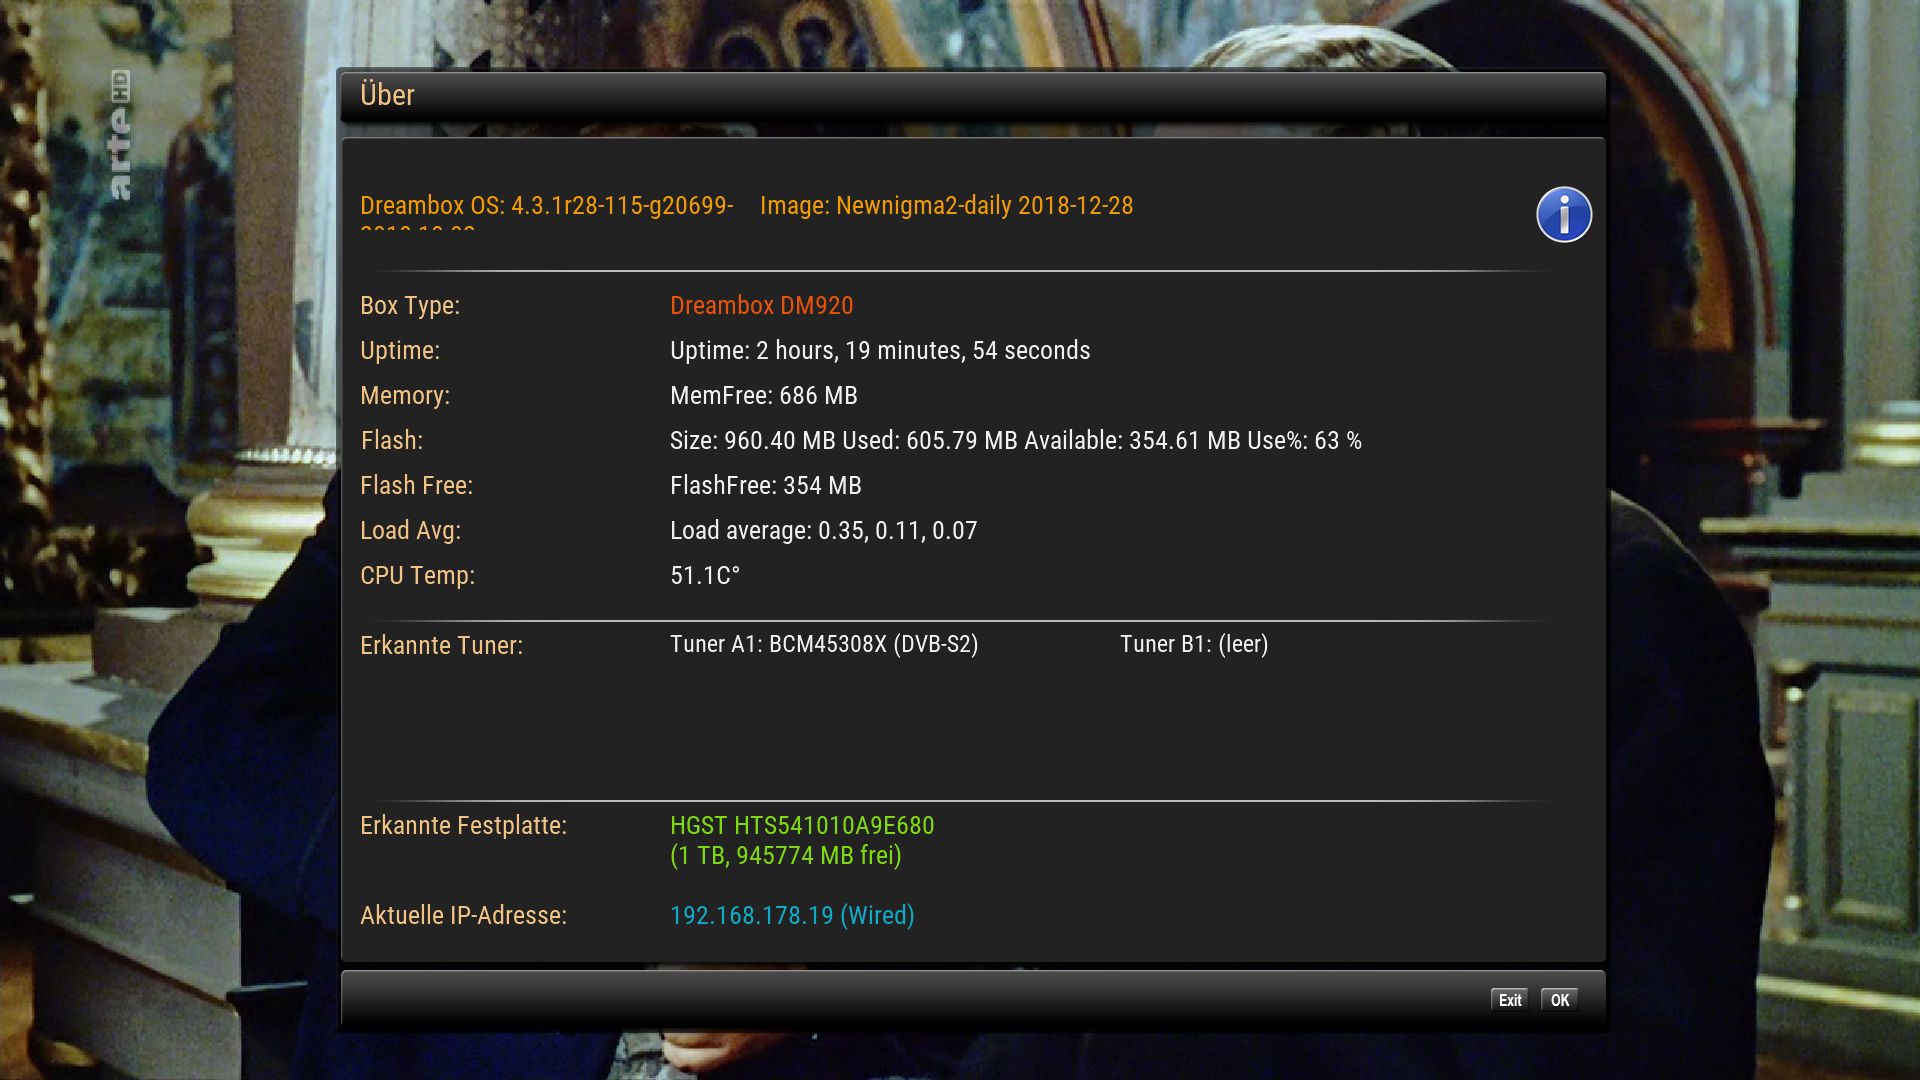Select the Tuner B1 (leer) entry
The height and width of the screenshot is (1080, 1920).
point(1194,644)
